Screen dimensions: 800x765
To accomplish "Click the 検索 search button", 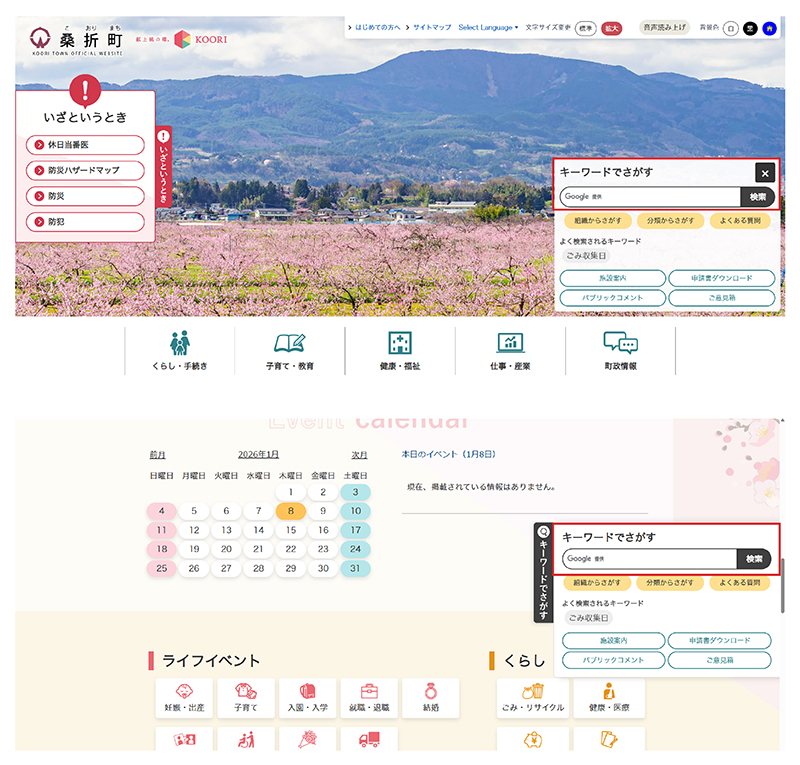I will point(756,197).
